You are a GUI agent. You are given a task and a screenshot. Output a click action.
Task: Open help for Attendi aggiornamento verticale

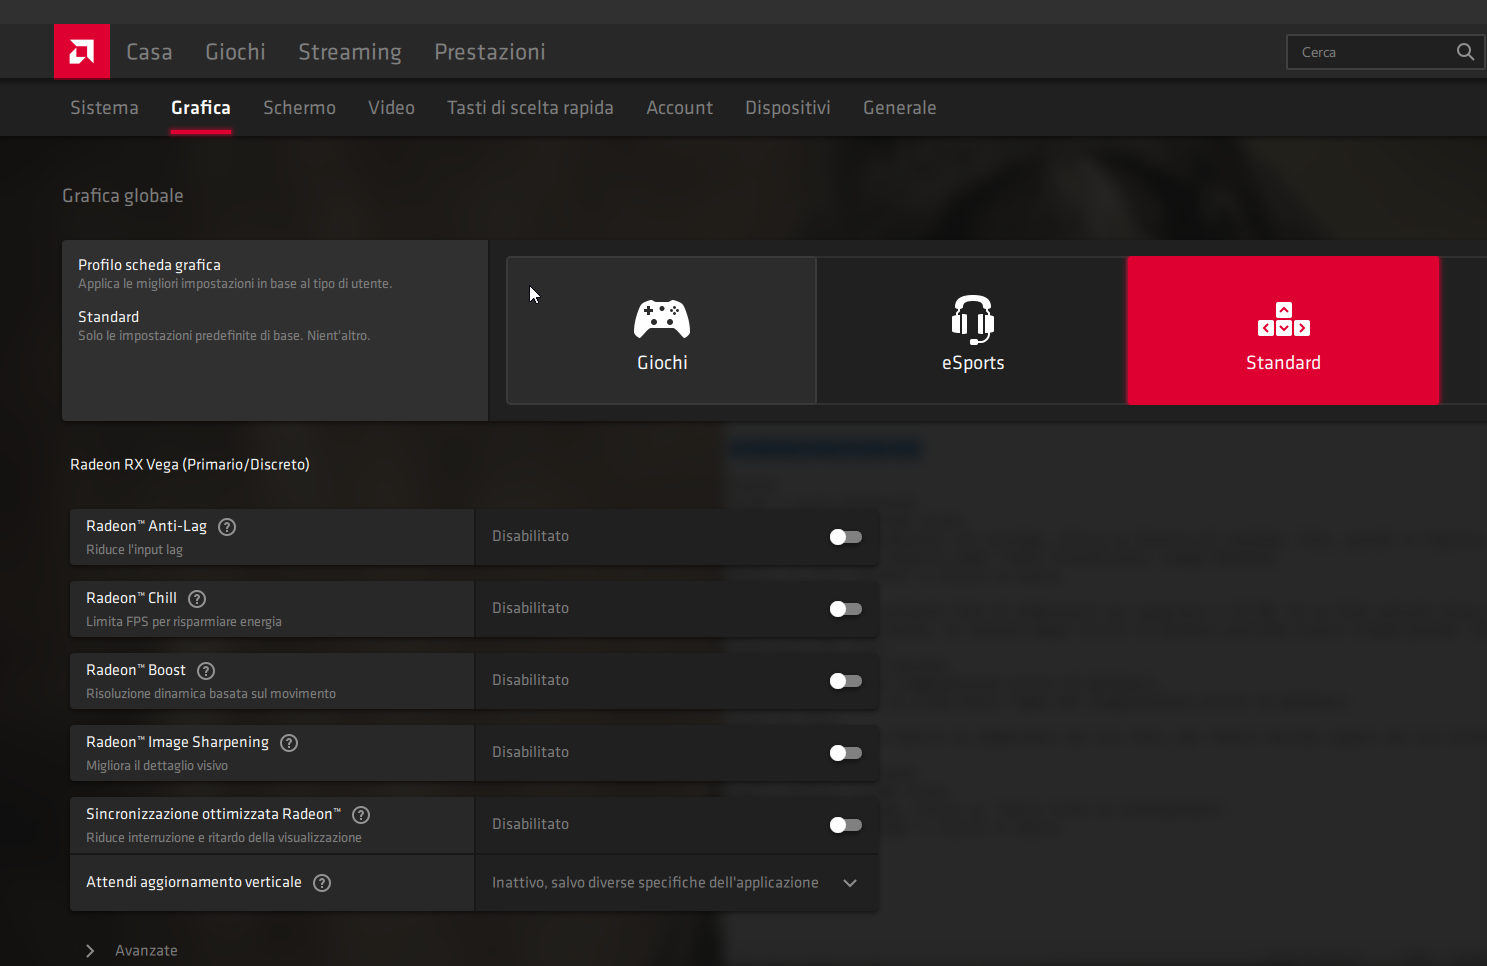[322, 883]
